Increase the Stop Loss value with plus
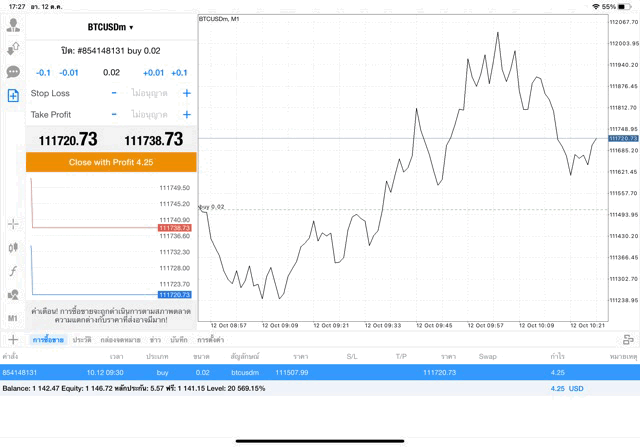Viewport: 640px width, 447px height. pos(186,93)
